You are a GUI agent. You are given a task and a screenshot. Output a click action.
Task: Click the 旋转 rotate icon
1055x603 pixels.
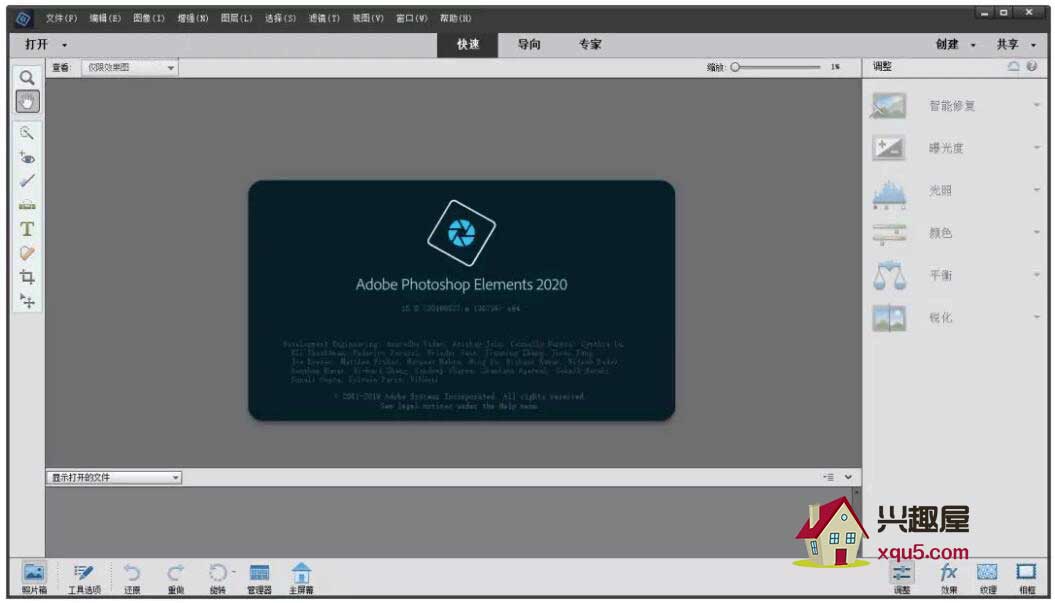coord(217,578)
